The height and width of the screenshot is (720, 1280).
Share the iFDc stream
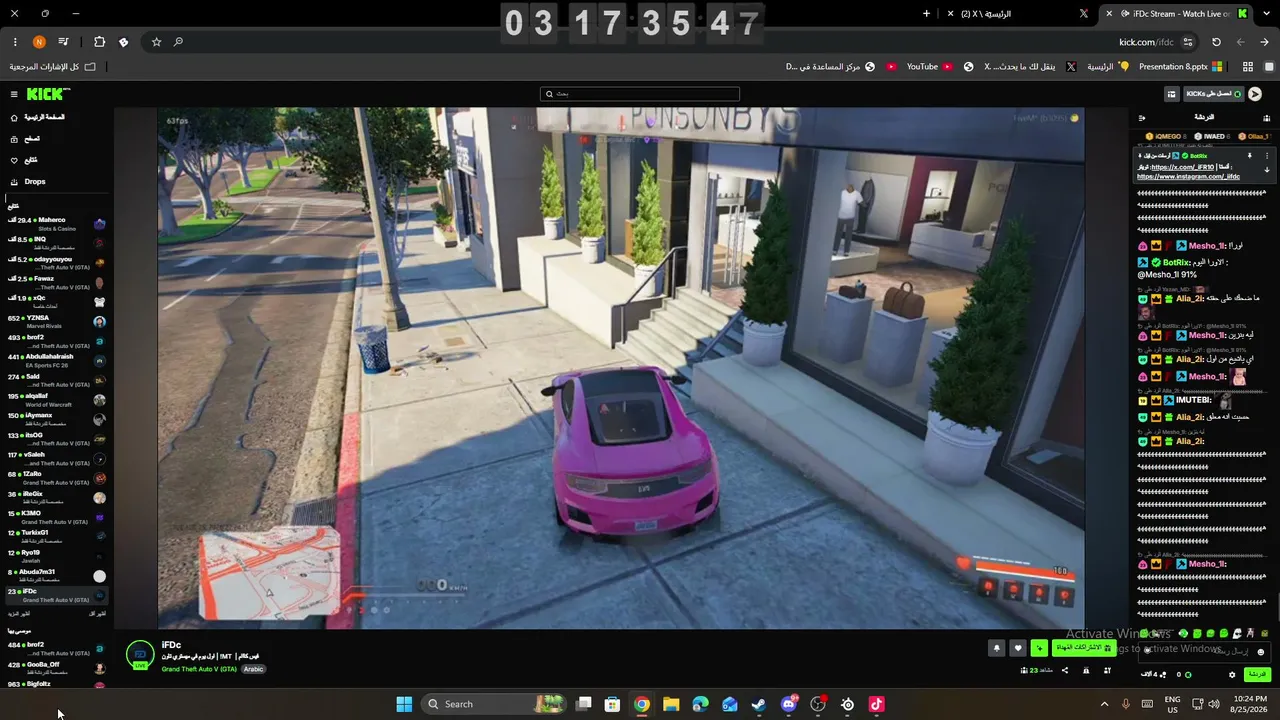pos(1064,671)
